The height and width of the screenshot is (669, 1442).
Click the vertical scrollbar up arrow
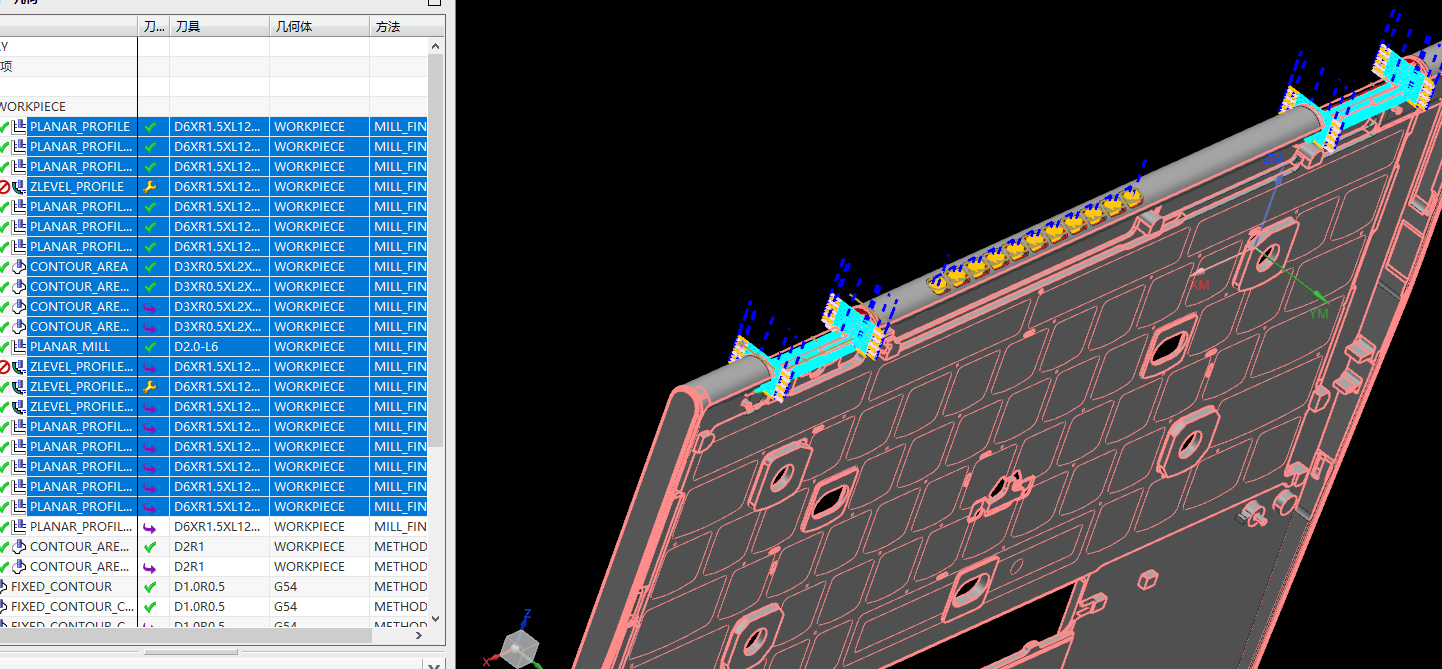436,45
